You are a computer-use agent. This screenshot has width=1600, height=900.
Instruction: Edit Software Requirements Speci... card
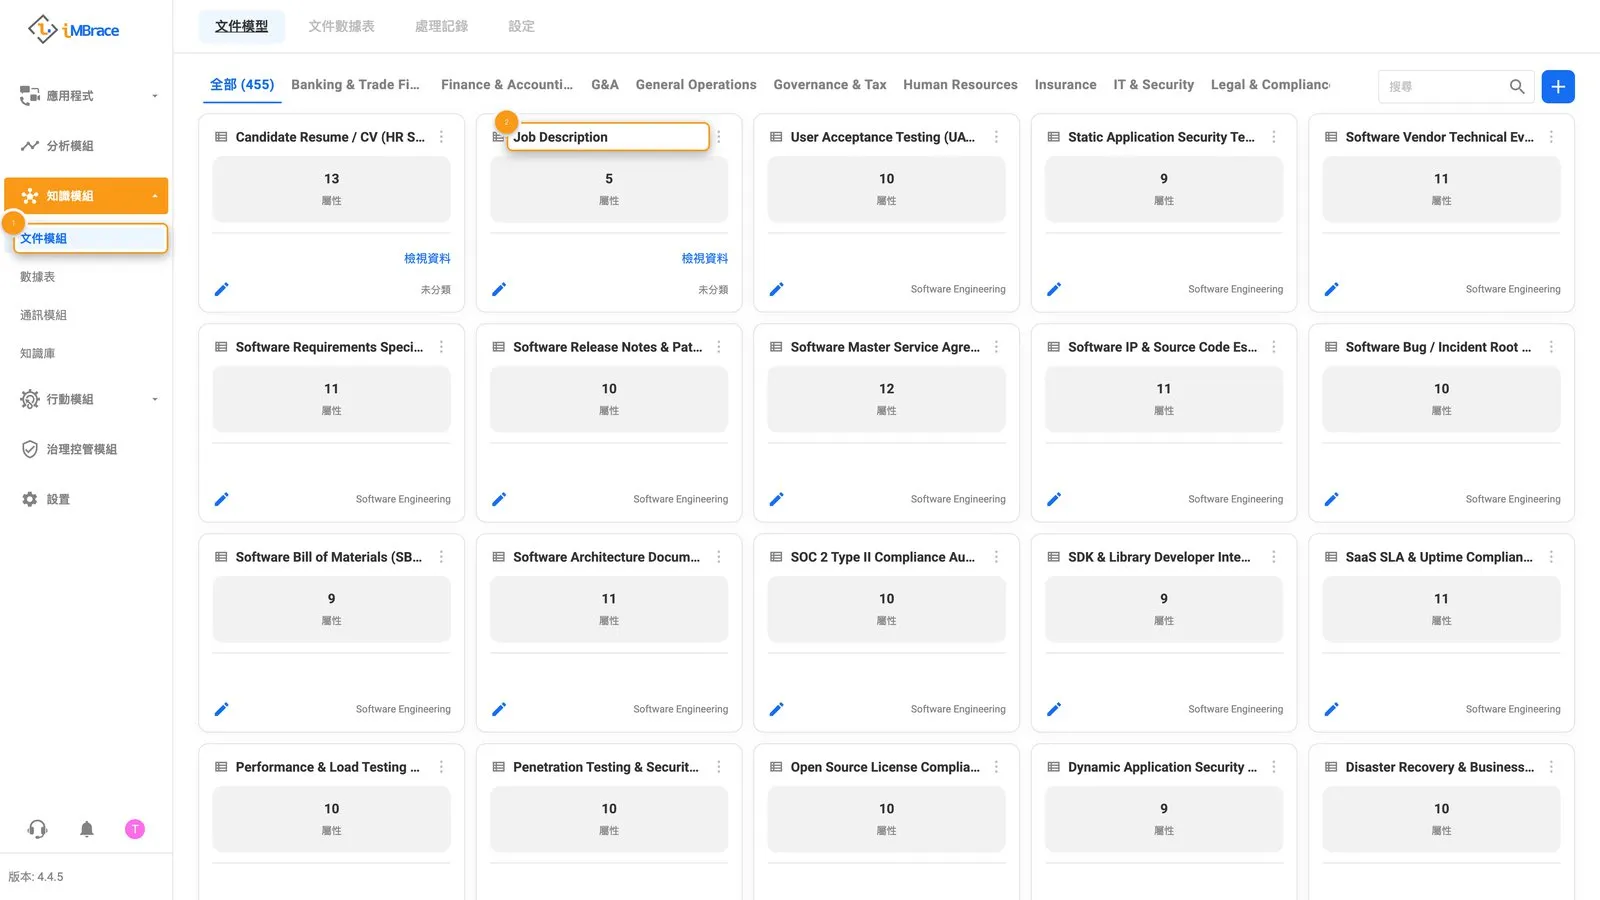(222, 499)
